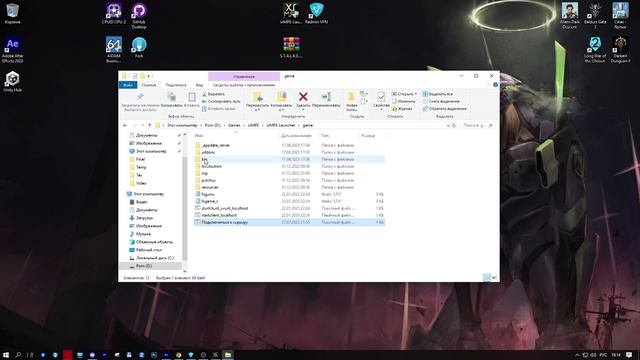Open the Unity Hub desktop icon
The image size is (640, 360).
pyautogui.click(x=12, y=81)
